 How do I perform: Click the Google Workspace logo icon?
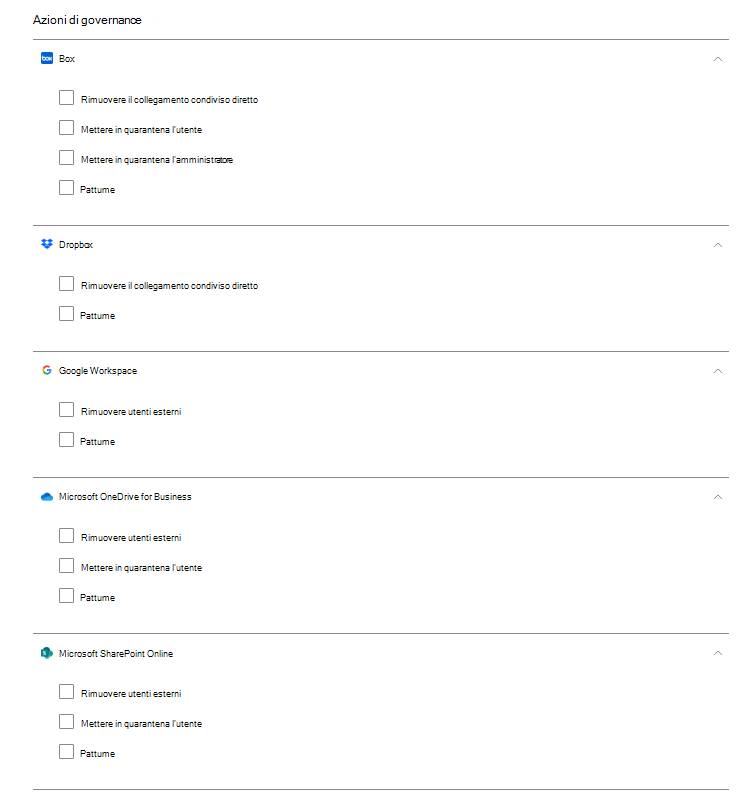point(46,371)
